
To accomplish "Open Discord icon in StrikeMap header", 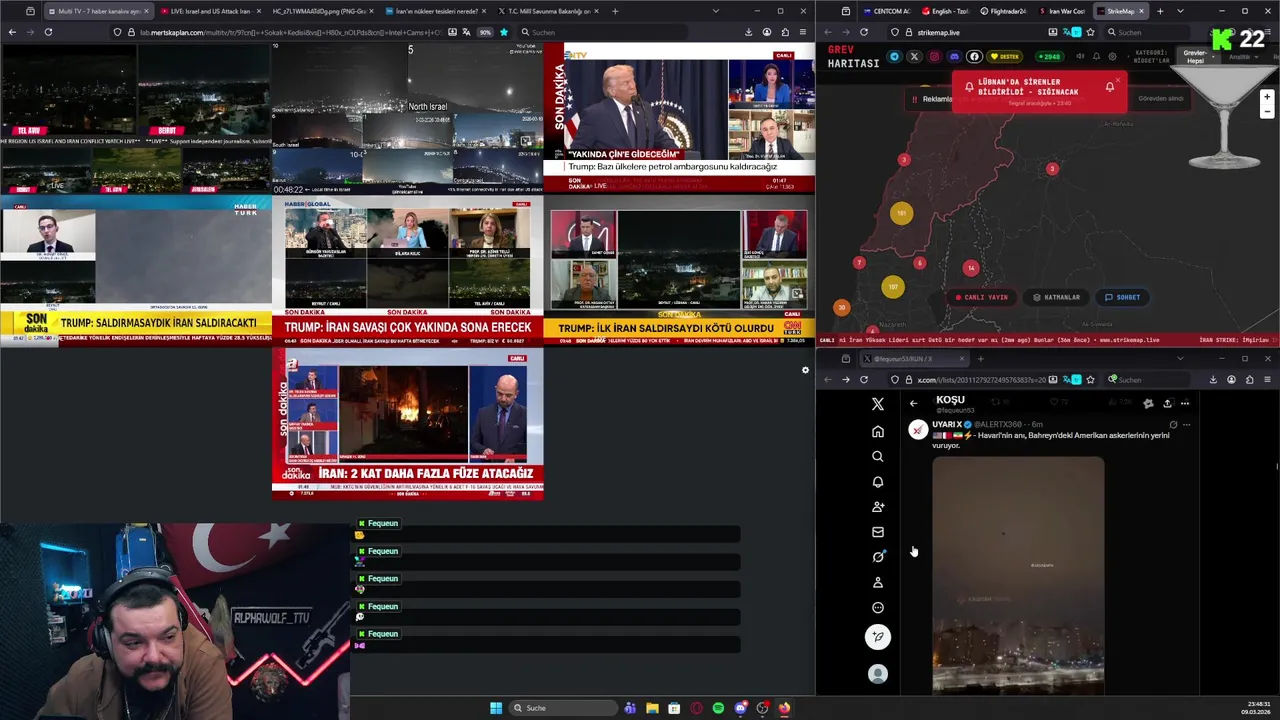I will pos(954,56).
